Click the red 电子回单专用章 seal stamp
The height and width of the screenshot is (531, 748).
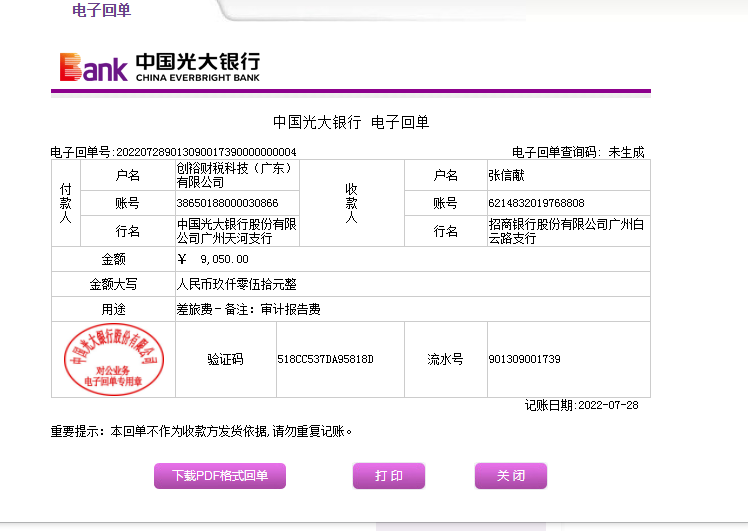coord(114,359)
